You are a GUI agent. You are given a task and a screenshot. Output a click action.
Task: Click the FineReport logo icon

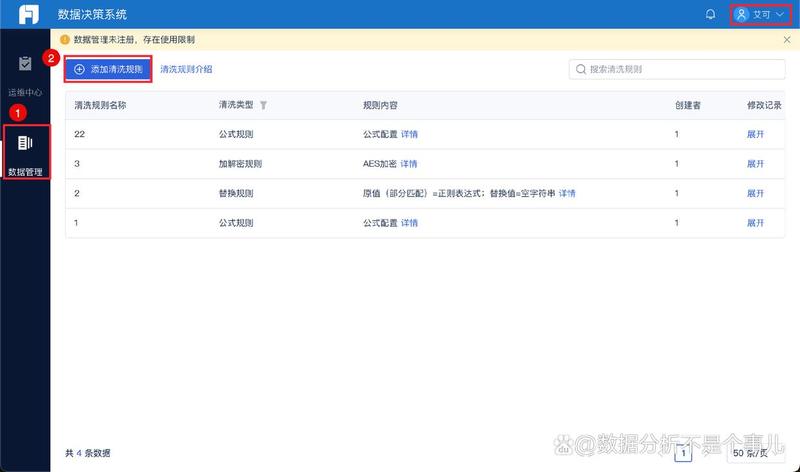pos(29,14)
